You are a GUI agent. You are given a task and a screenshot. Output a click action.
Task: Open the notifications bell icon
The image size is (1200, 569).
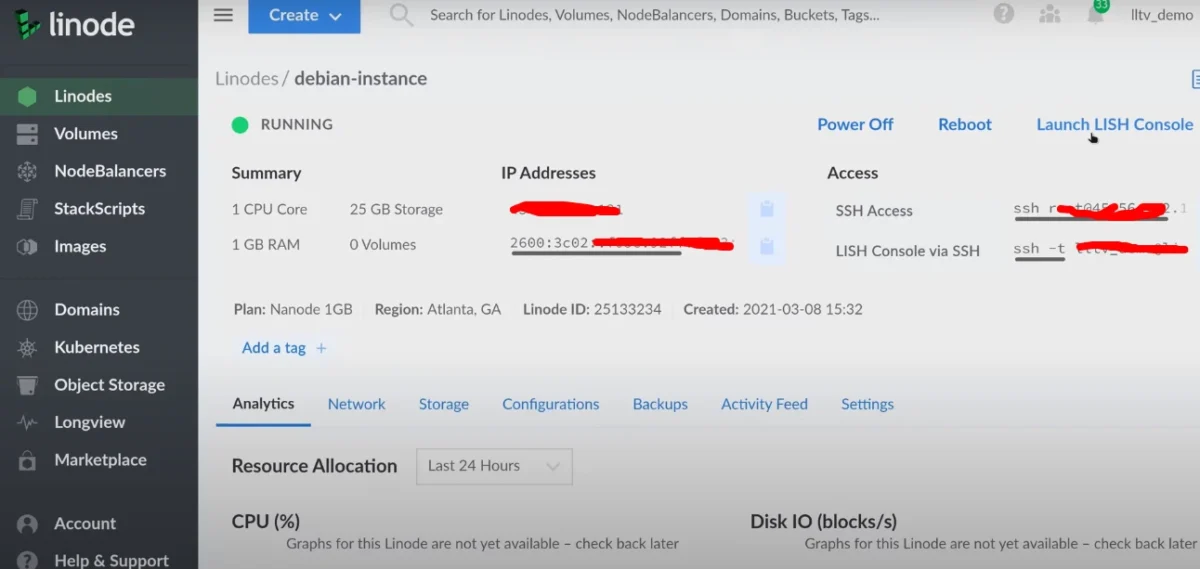coord(1096,14)
